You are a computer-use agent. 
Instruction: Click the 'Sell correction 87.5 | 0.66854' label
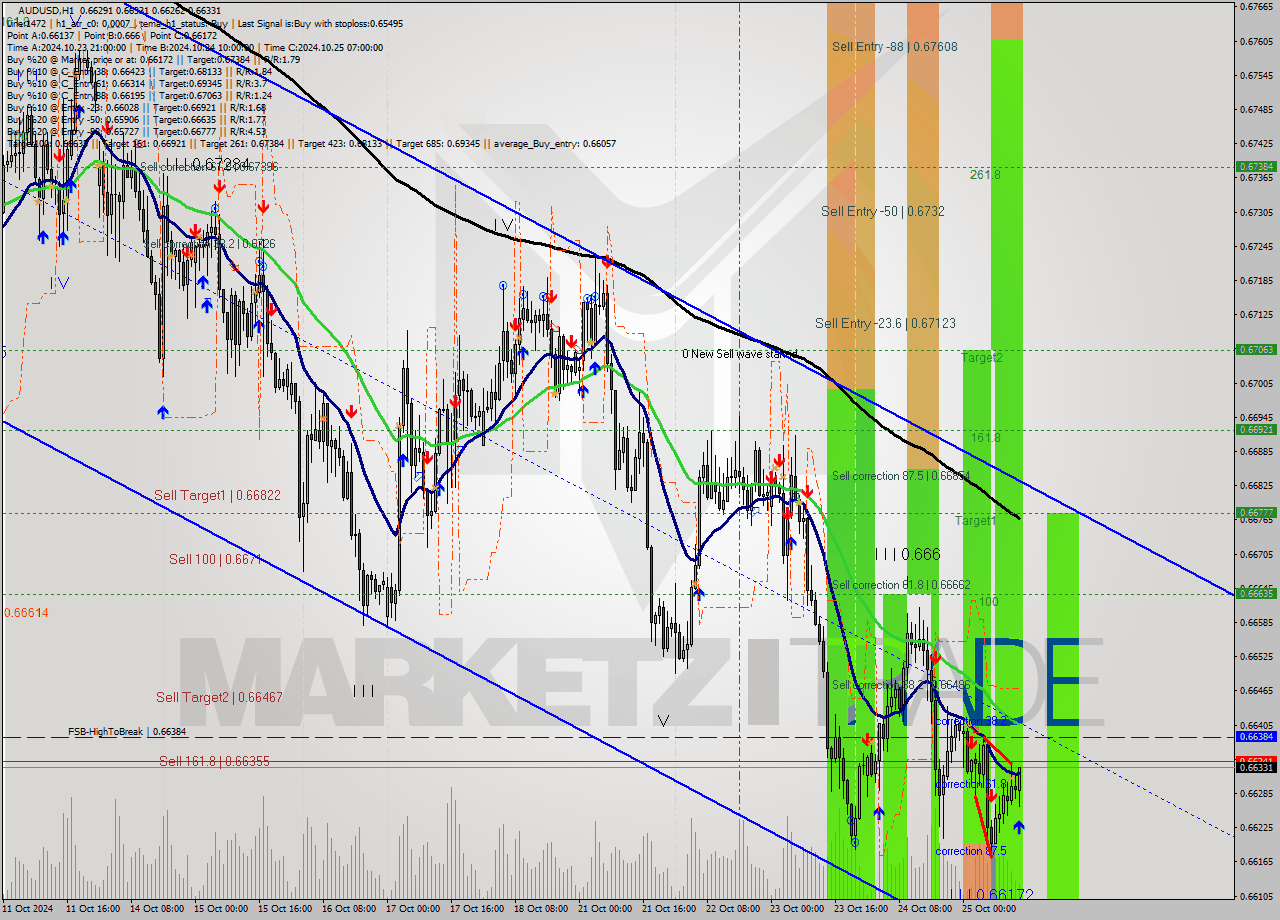tap(901, 476)
